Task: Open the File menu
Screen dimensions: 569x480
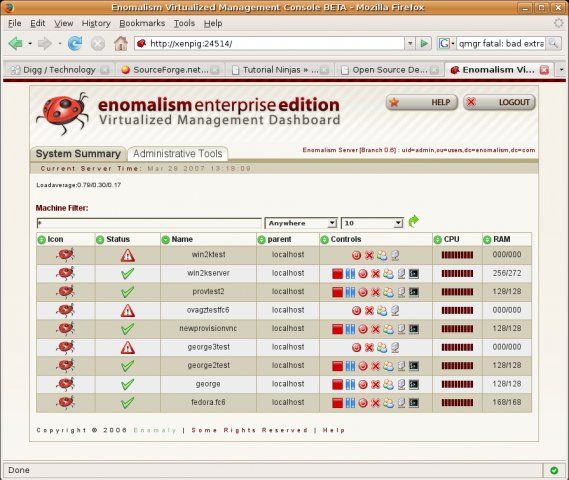Action: coord(15,23)
